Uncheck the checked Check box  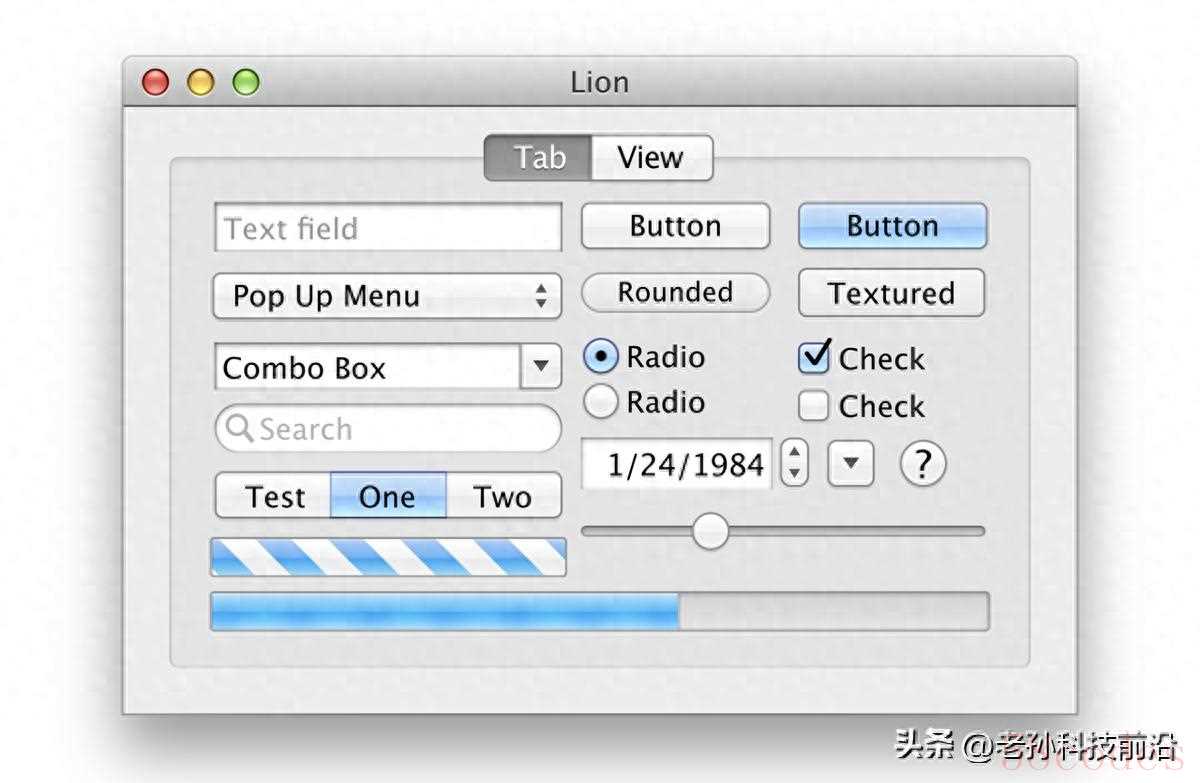814,357
